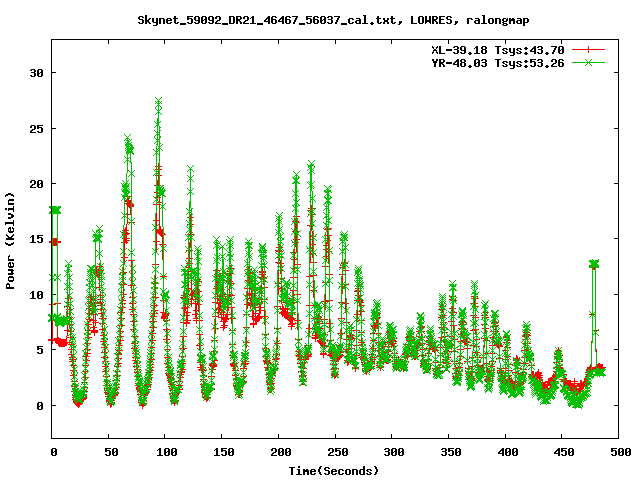Select the legend entry XL-39.18 Tsys:43.70
The image size is (640, 480).
click(498, 50)
